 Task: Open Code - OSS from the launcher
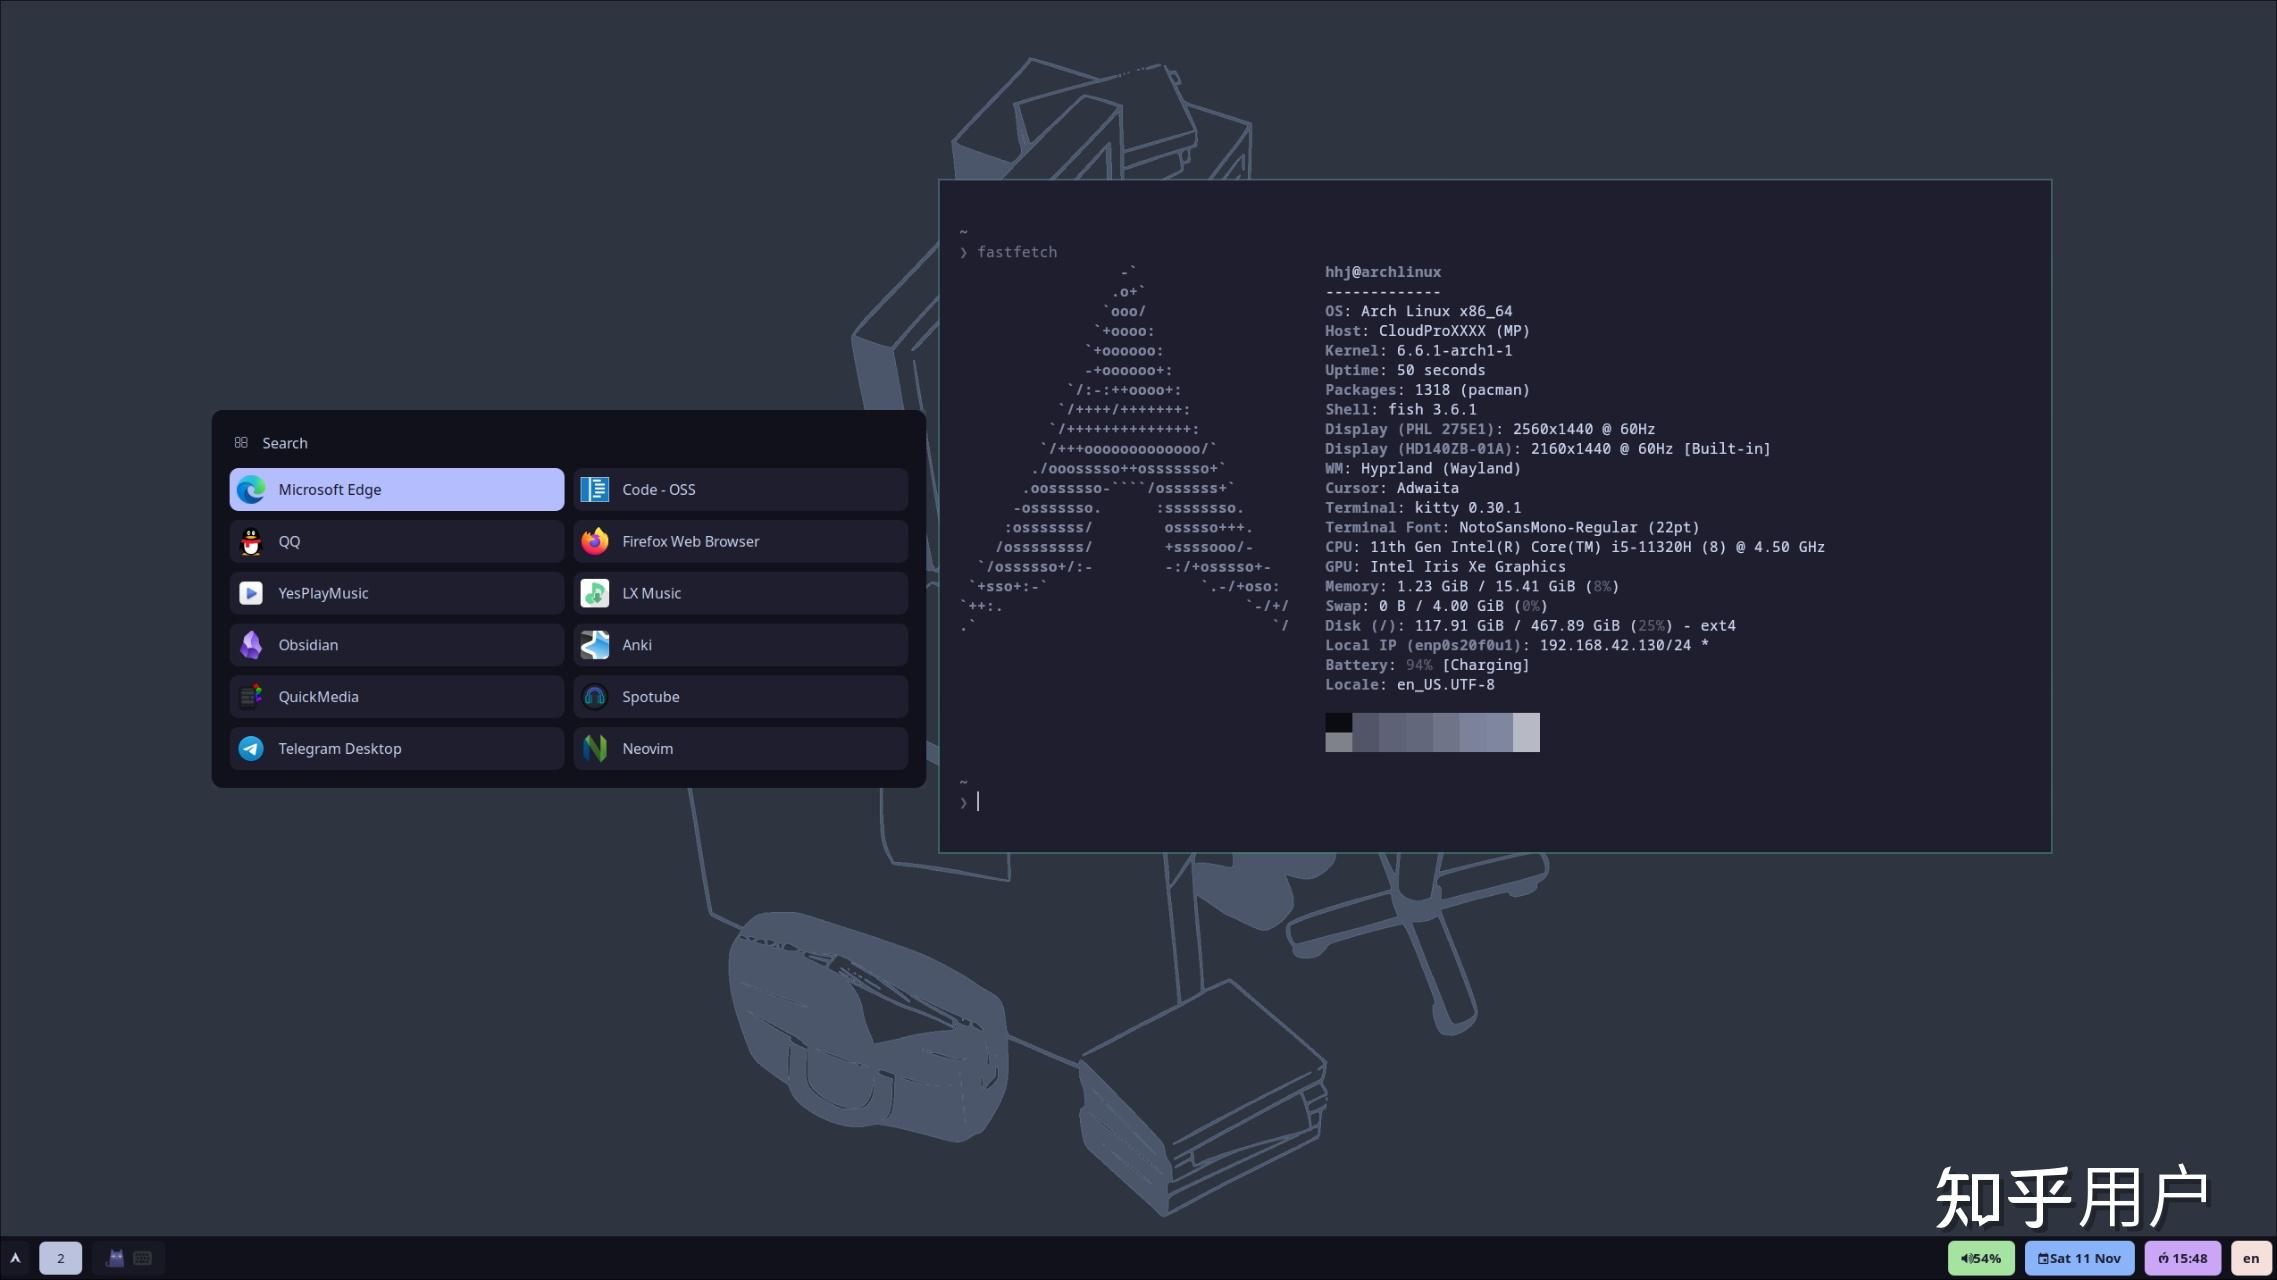pos(740,489)
